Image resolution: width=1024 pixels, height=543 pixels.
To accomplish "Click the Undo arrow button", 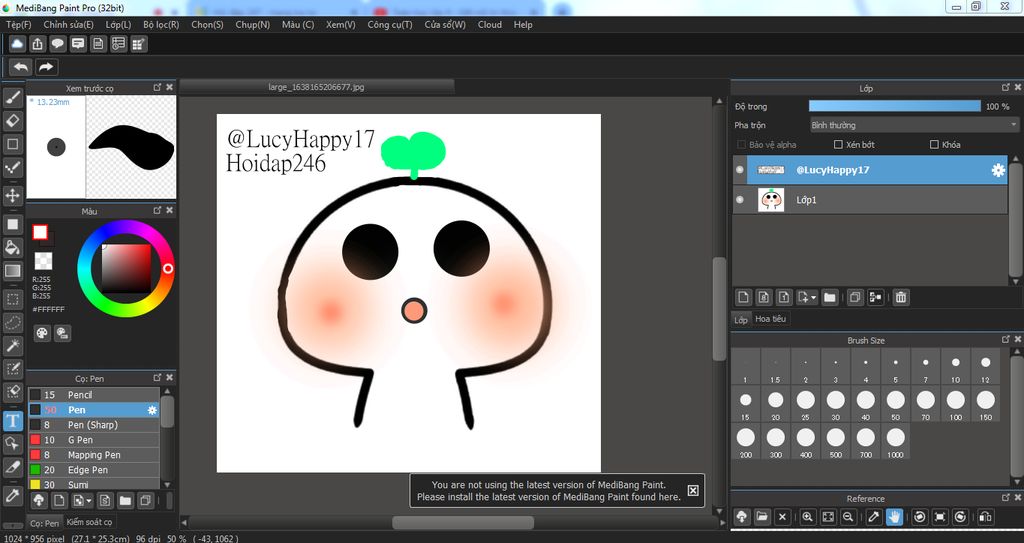I will coord(21,67).
